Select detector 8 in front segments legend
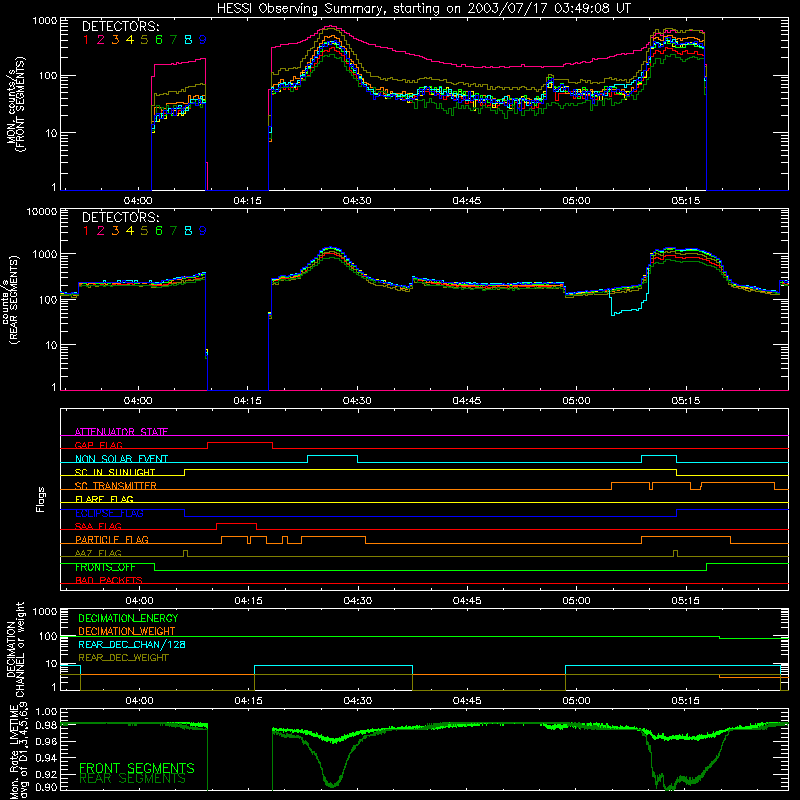This screenshot has width=800, height=800. click(188, 40)
